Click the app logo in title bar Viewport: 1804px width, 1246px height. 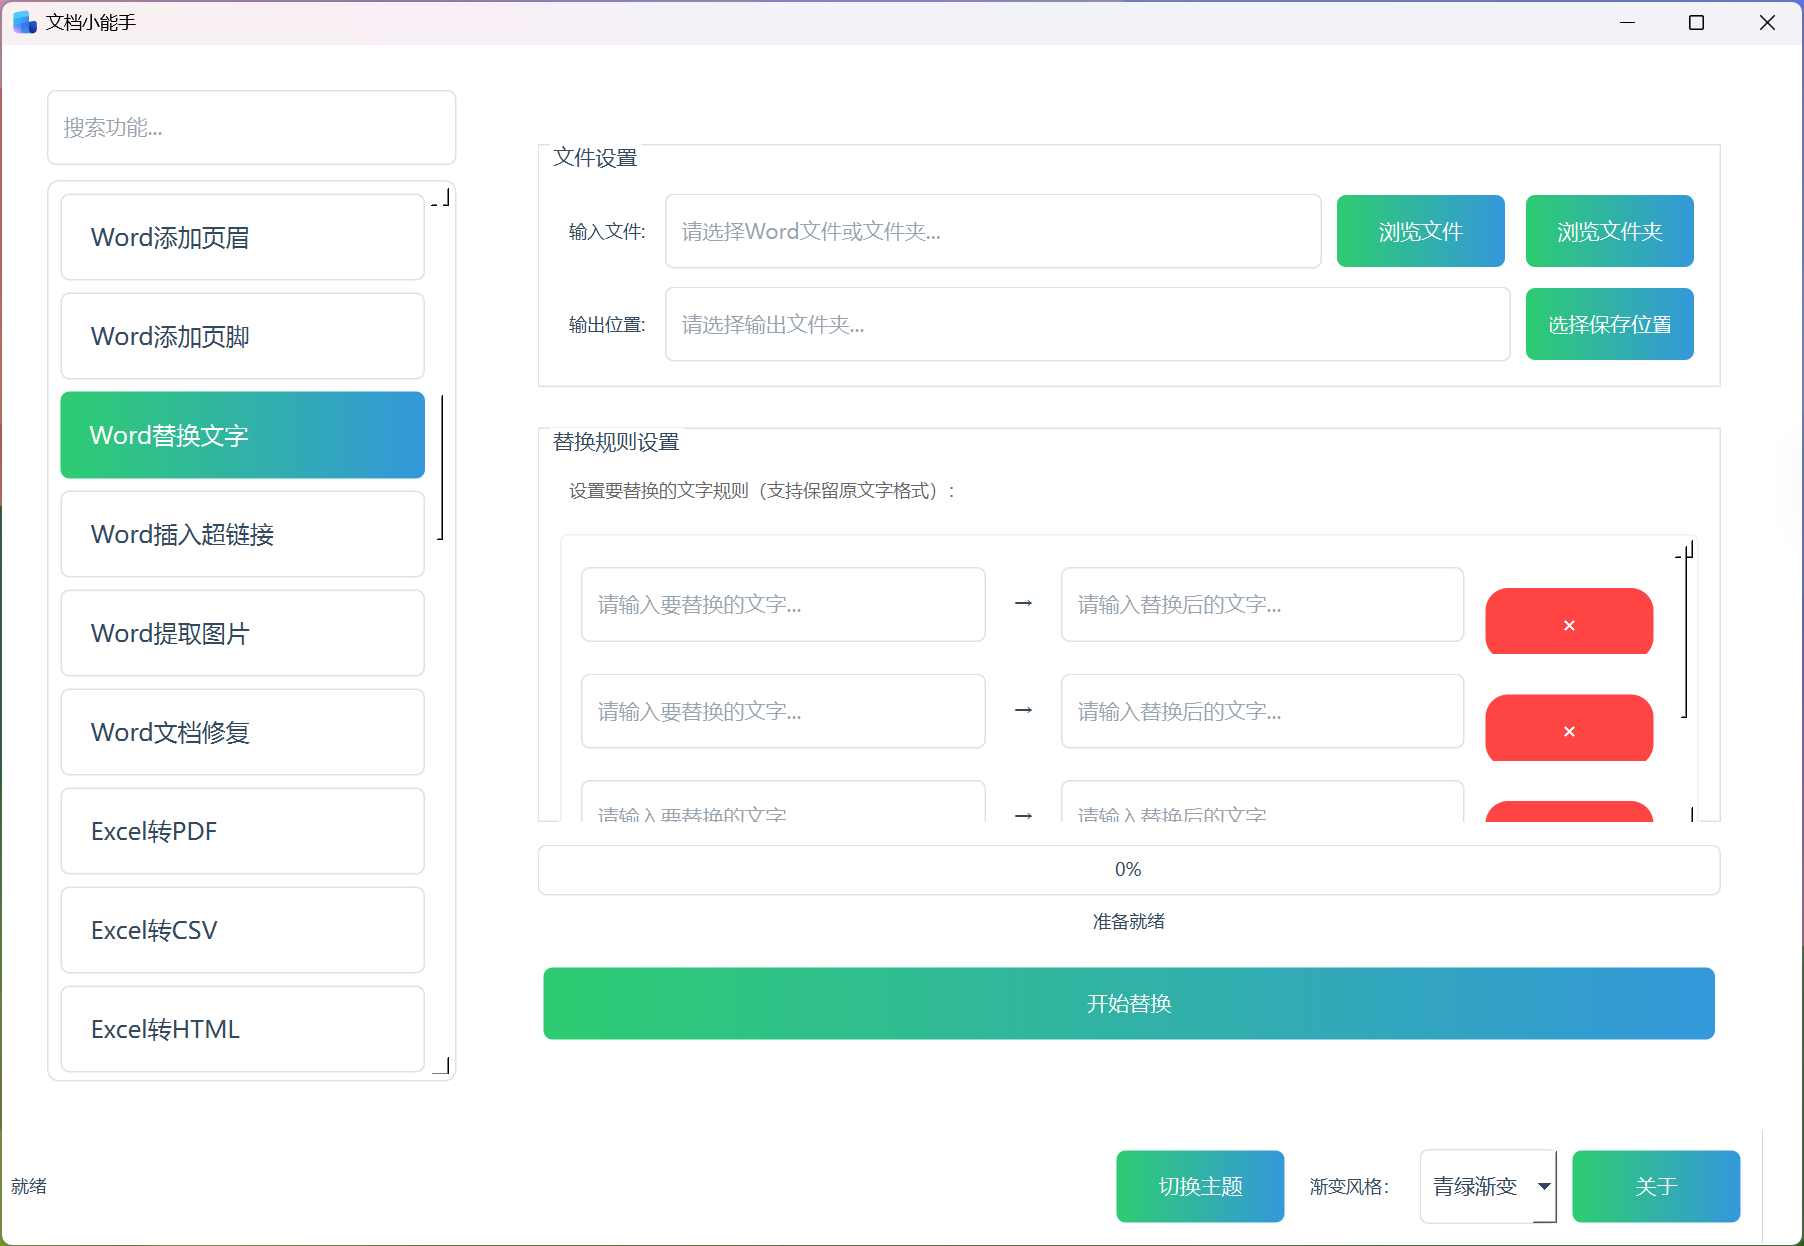click(22, 21)
